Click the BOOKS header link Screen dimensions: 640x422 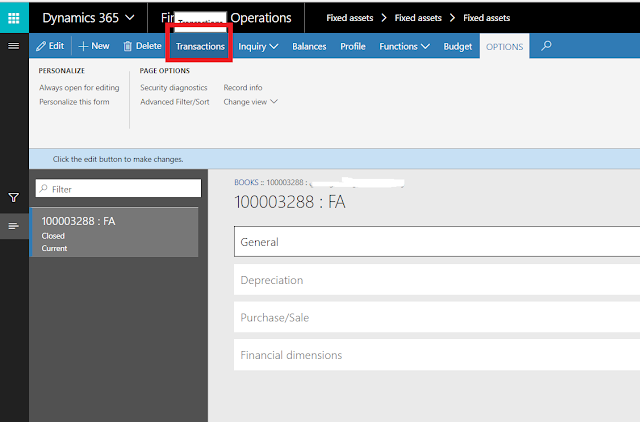pos(246,182)
